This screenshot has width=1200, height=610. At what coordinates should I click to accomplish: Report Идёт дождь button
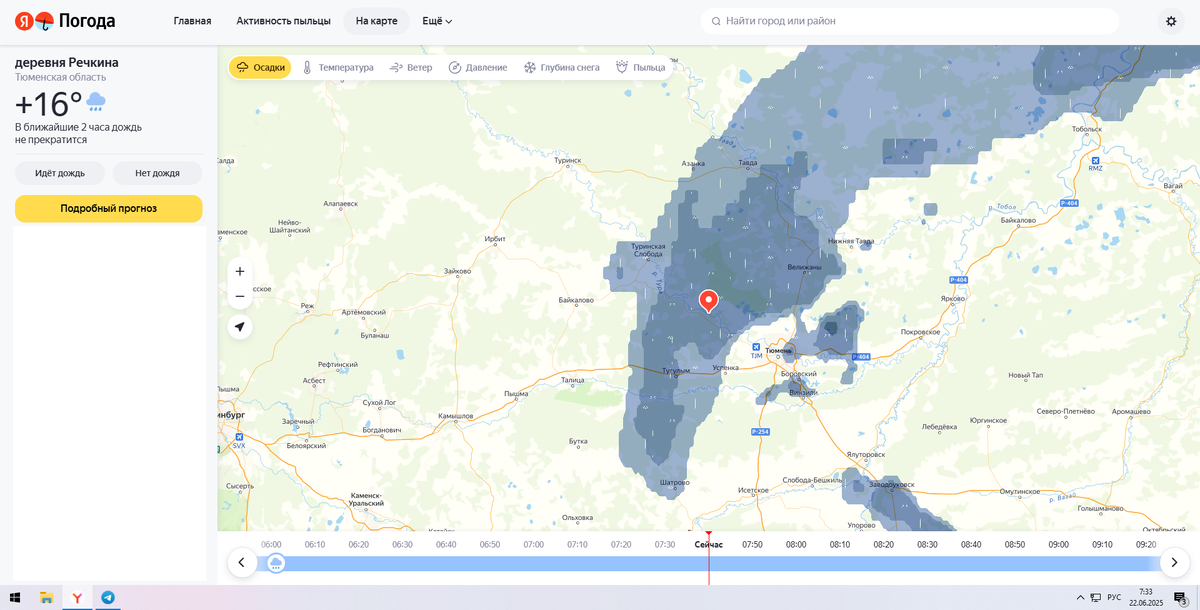(x=60, y=173)
